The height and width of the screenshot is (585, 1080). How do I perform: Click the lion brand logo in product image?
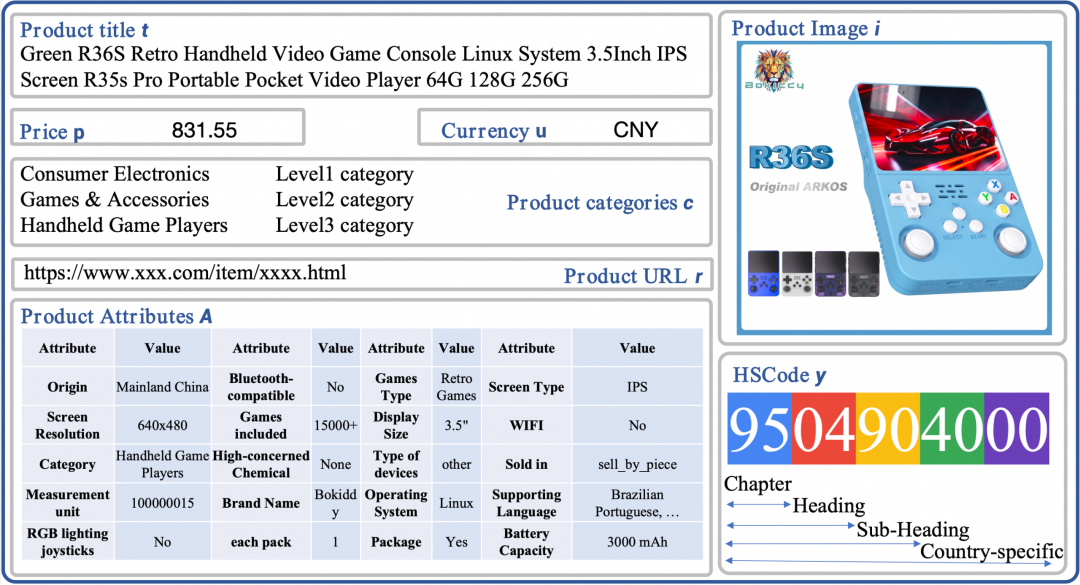click(773, 70)
